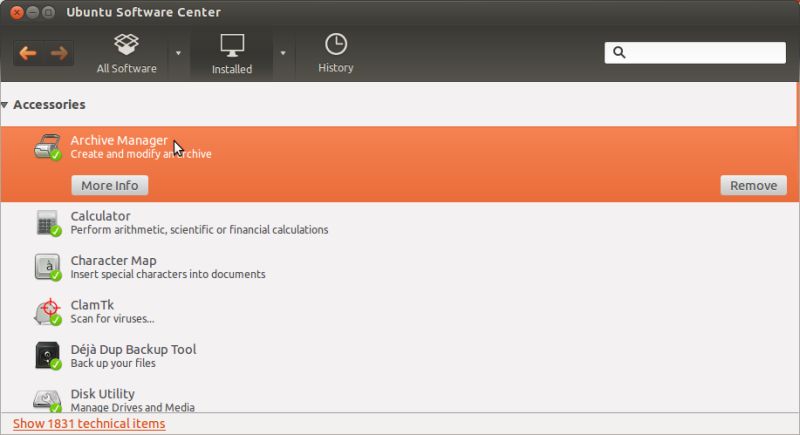Open the All Software dropdown arrow

click(x=178, y=53)
